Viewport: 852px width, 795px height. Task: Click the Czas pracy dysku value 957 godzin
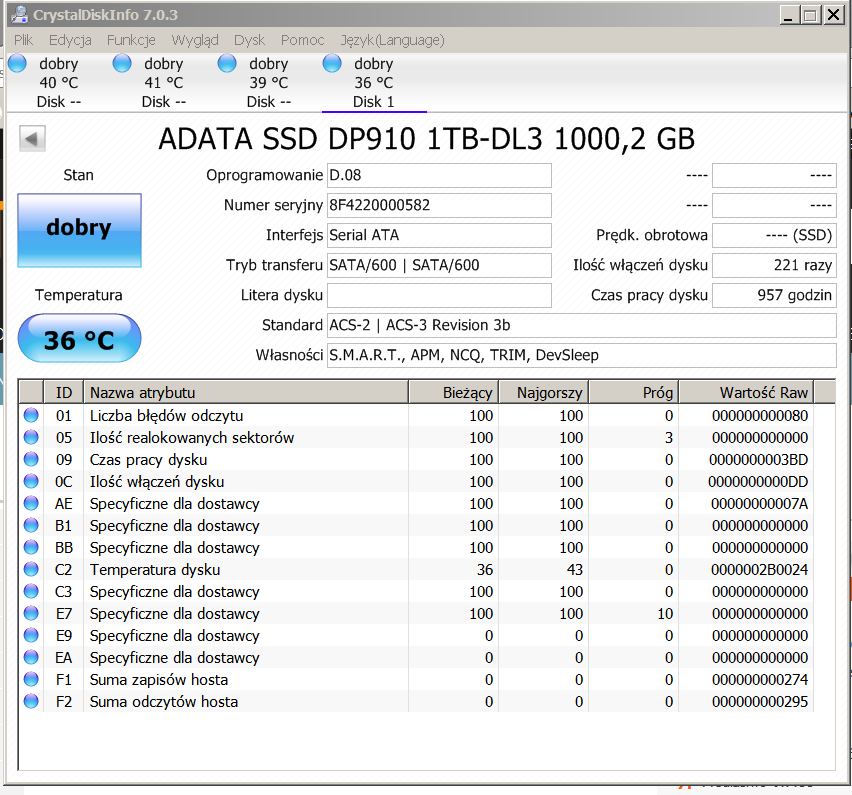click(x=774, y=295)
